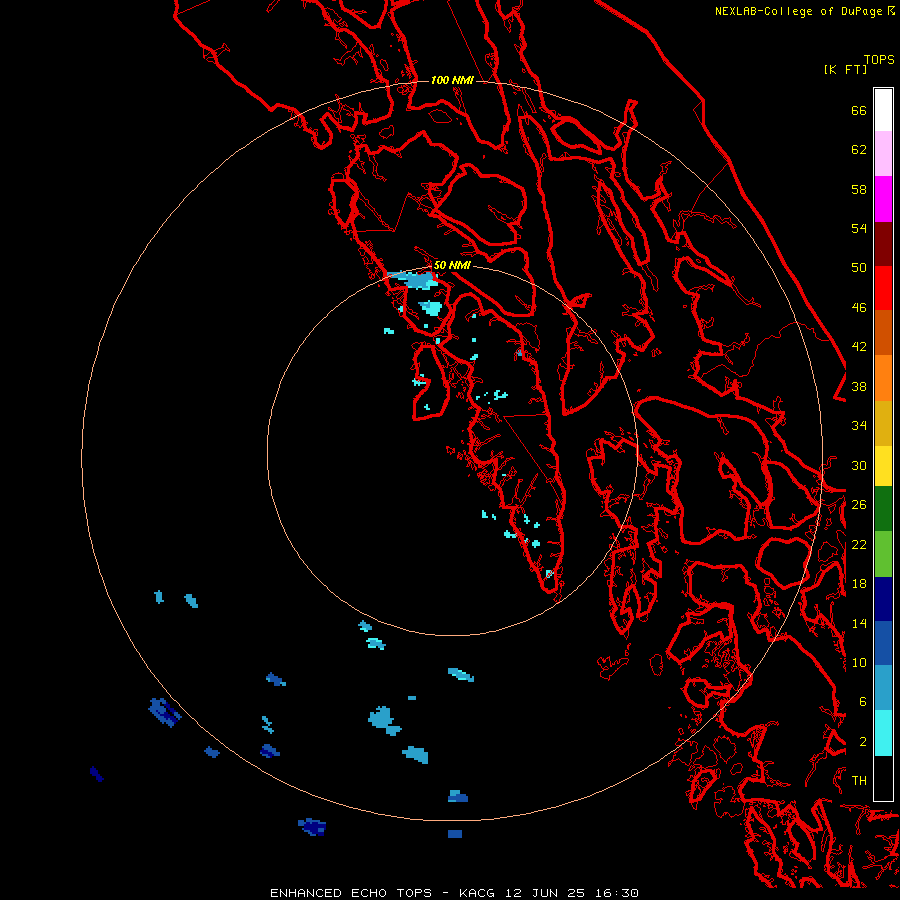Click legend value "14"

click(859, 623)
